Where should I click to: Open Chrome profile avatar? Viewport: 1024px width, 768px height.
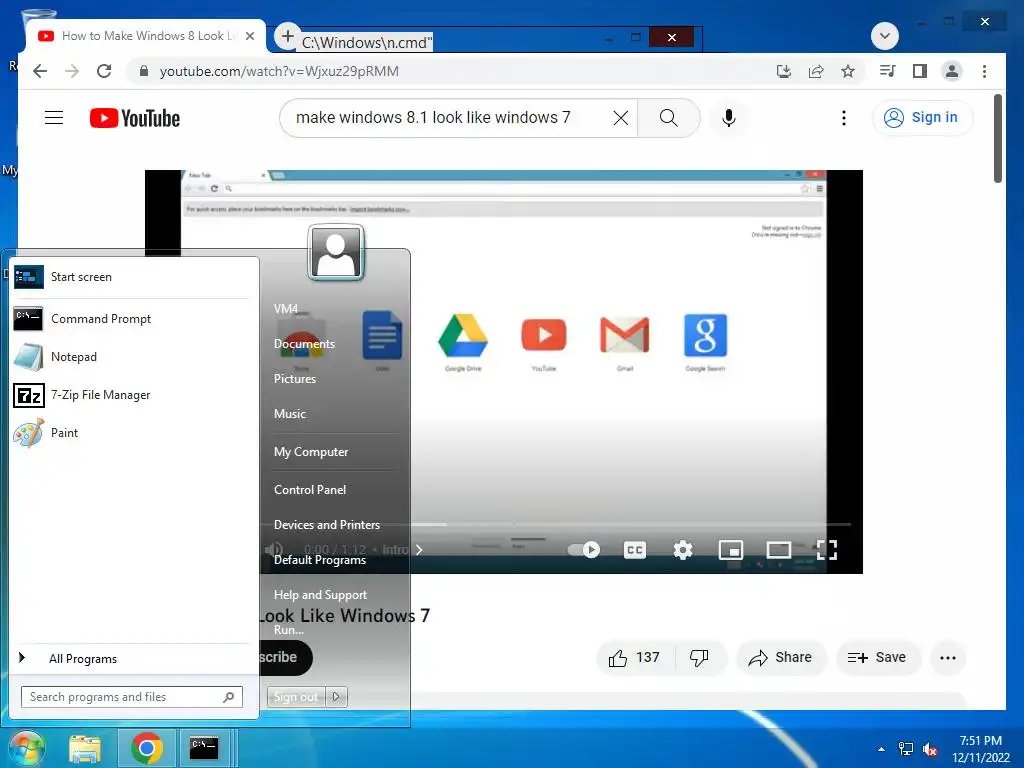click(x=952, y=71)
